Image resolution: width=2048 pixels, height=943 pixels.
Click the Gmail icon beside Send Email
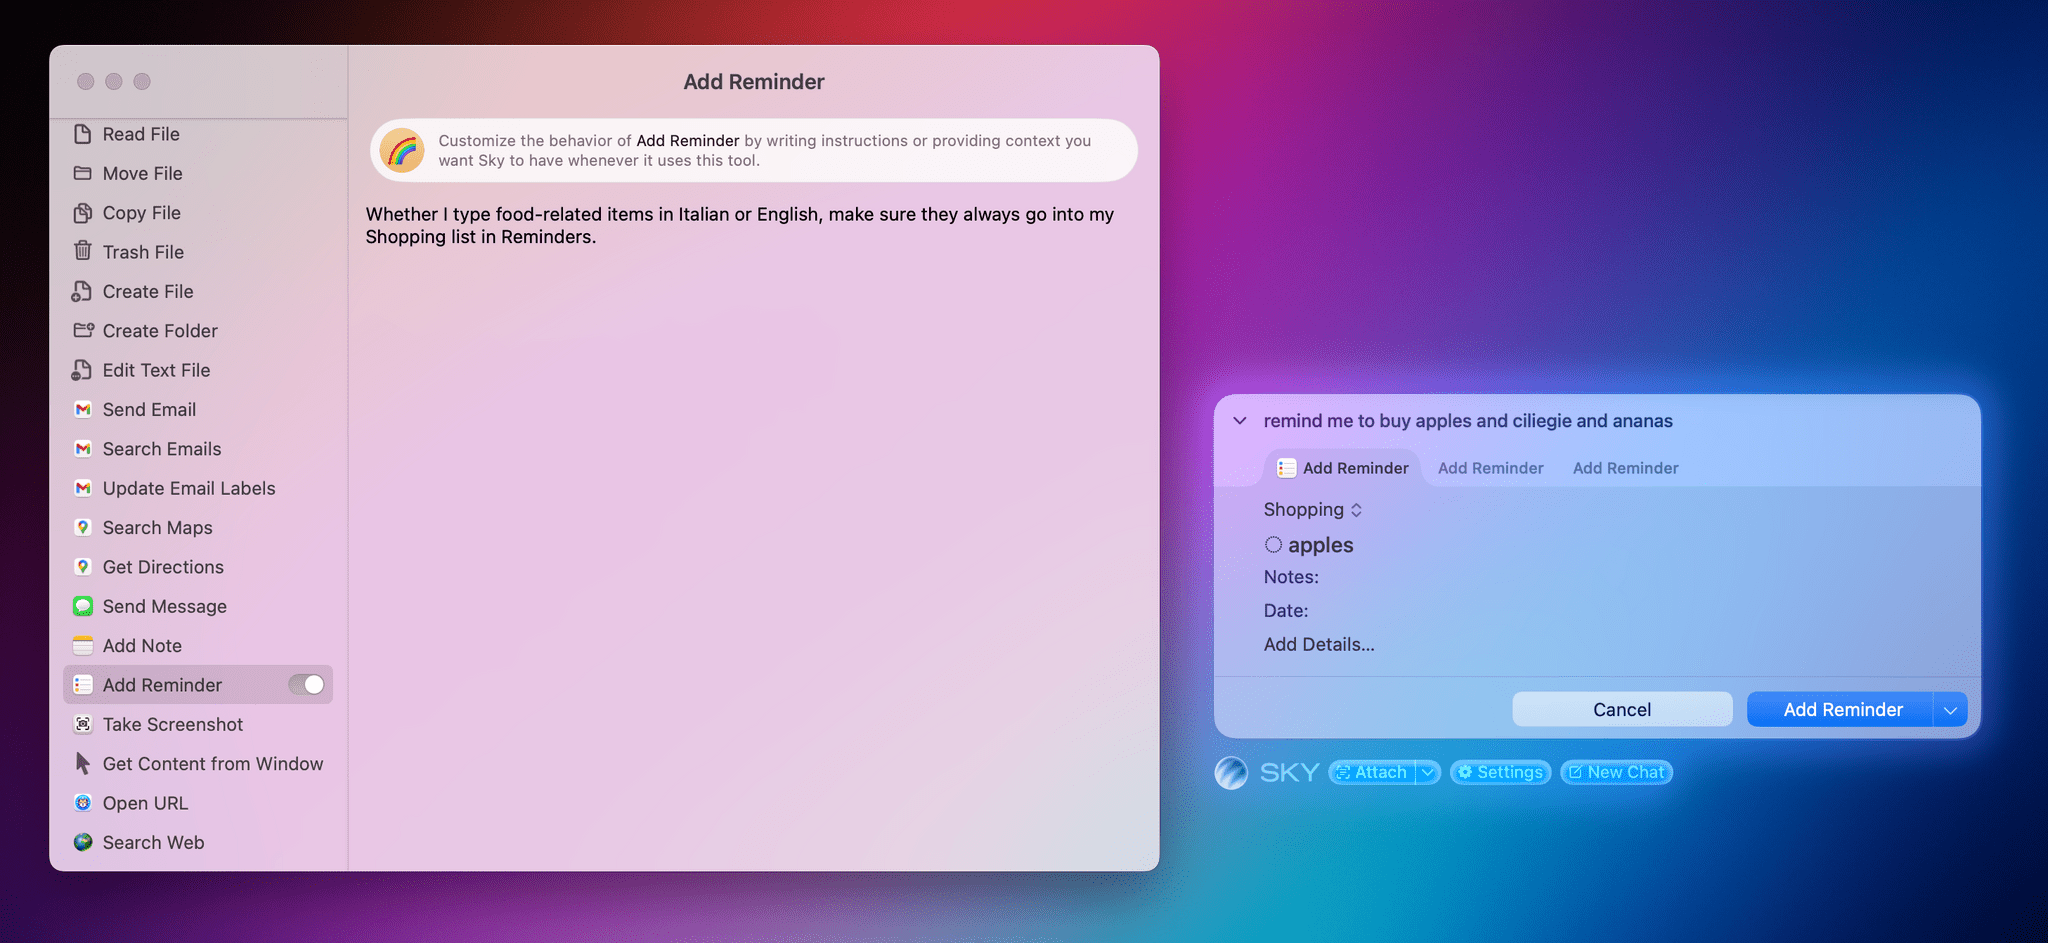click(83, 409)
